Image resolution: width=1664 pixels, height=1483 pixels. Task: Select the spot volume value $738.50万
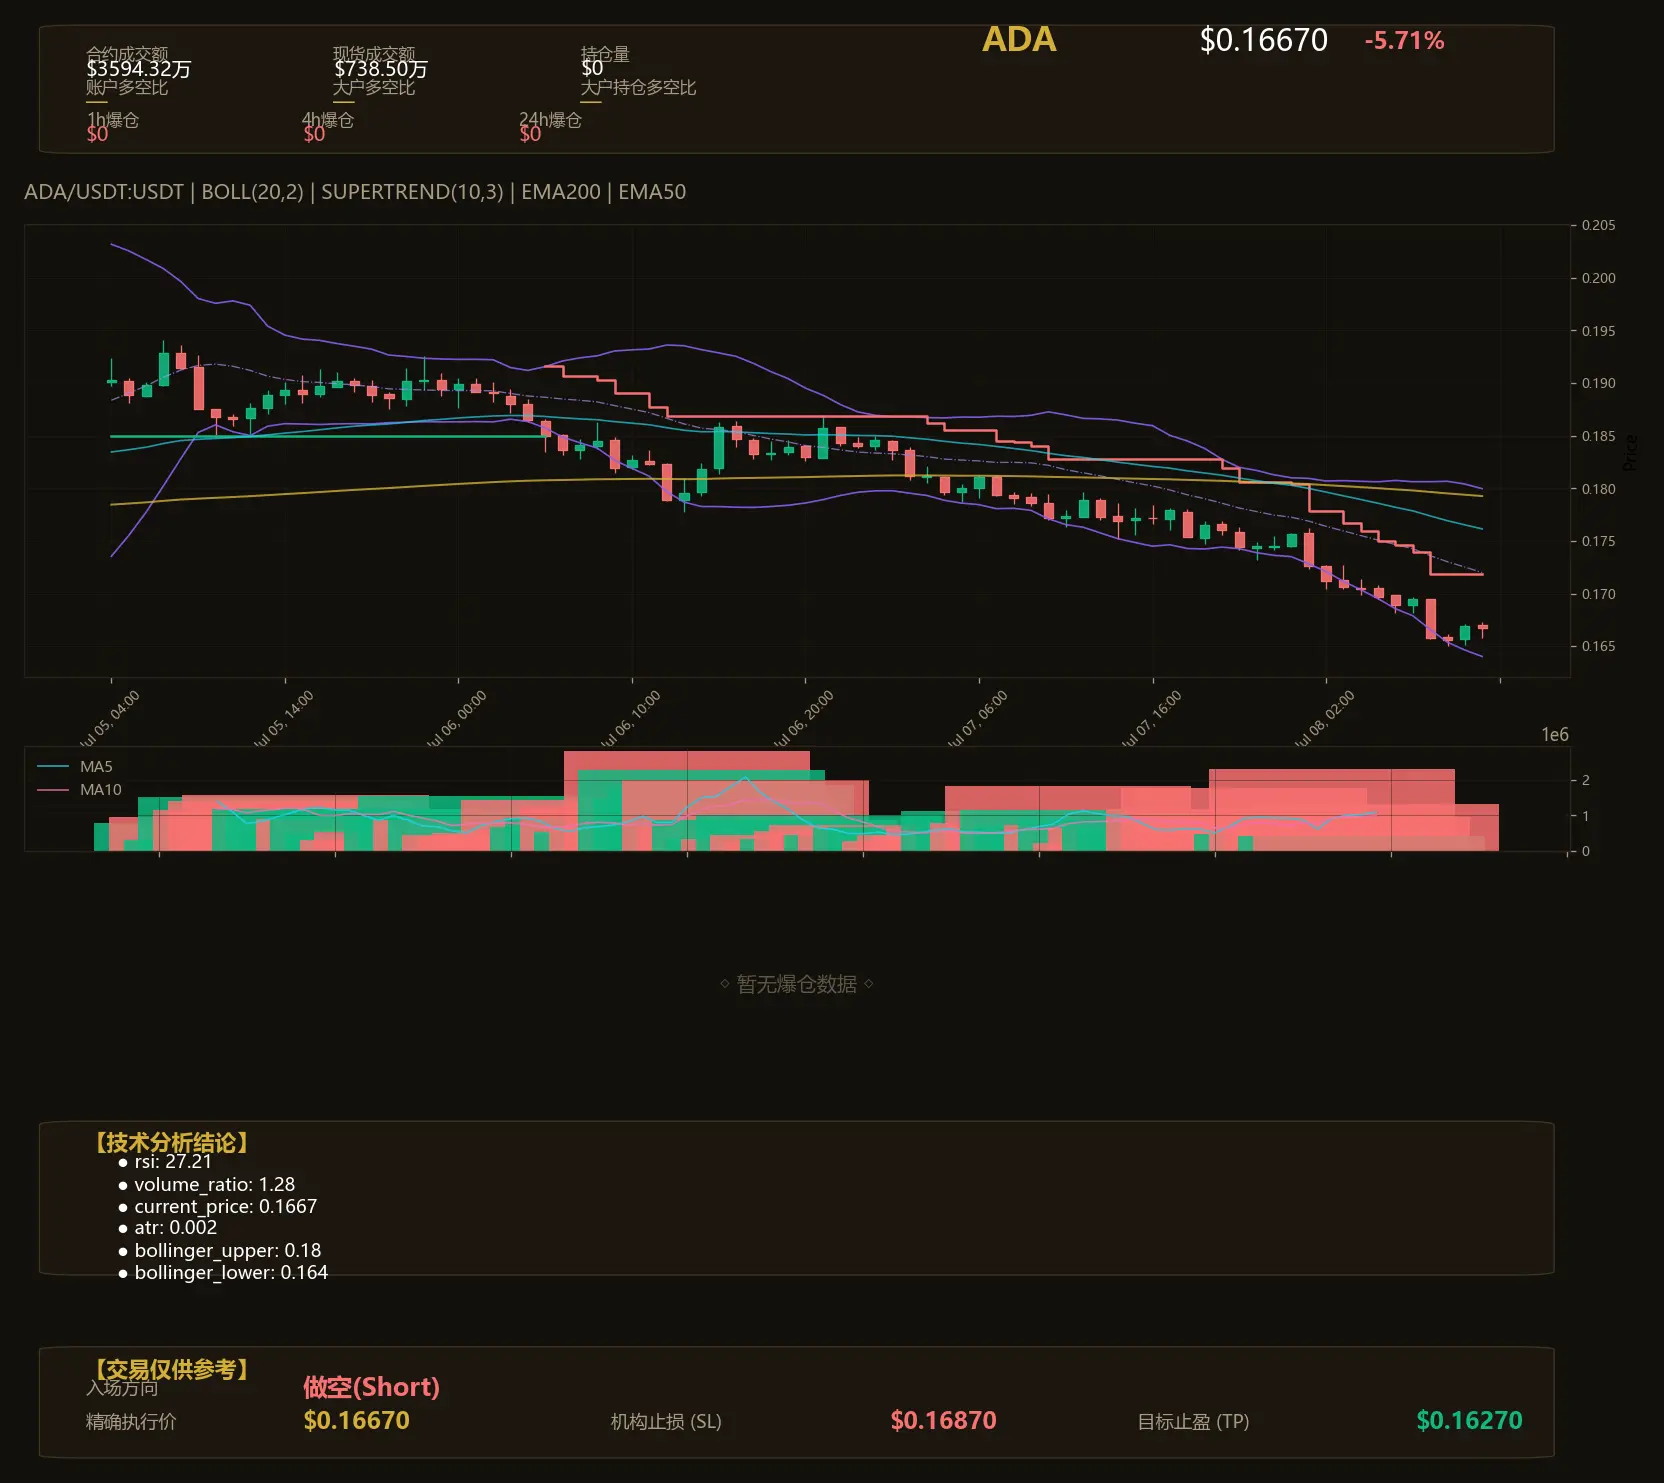click(380, 69)
